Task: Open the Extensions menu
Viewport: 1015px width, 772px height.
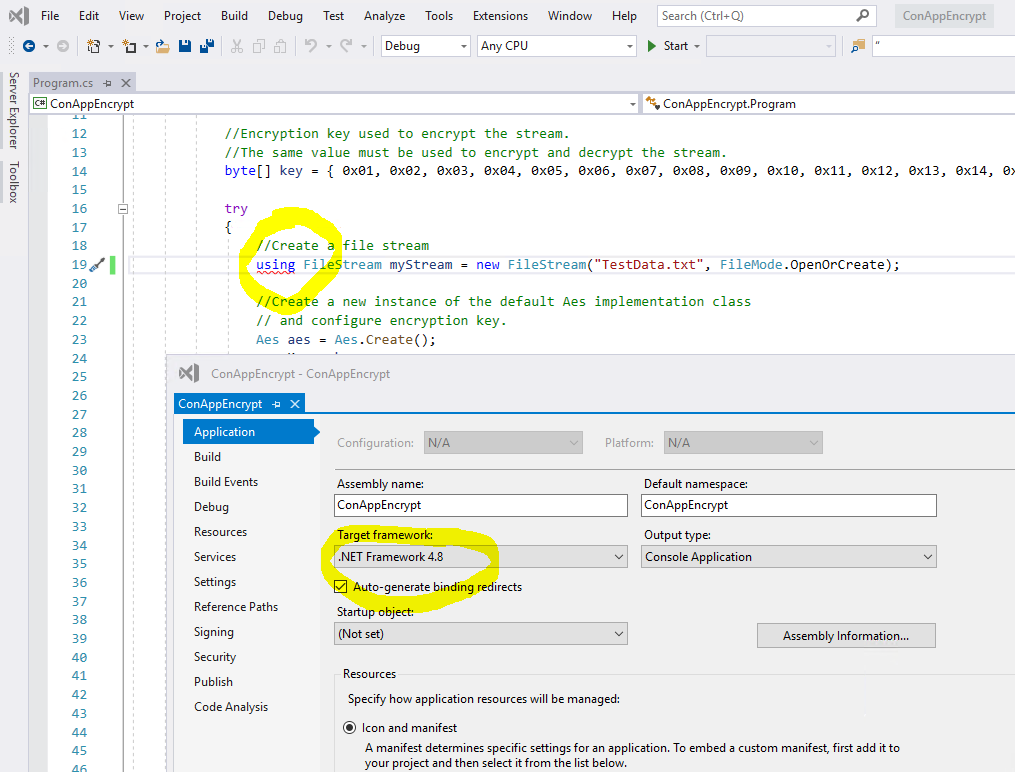Action: tap(500, 16)
